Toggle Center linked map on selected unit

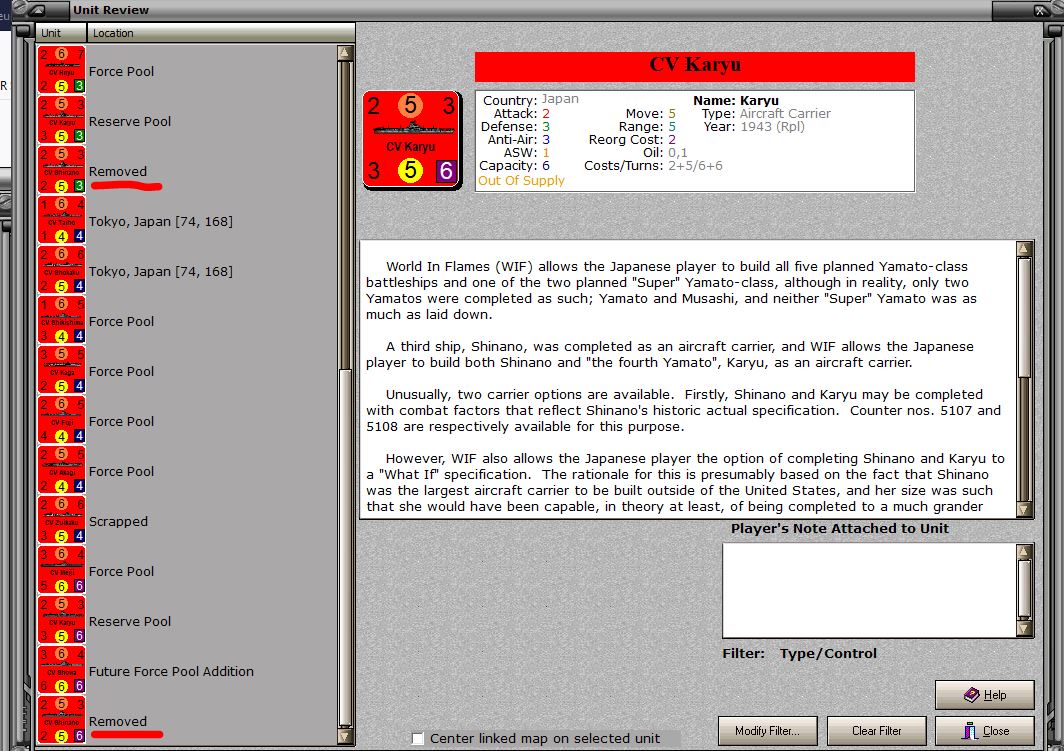(x=418, y=739)
